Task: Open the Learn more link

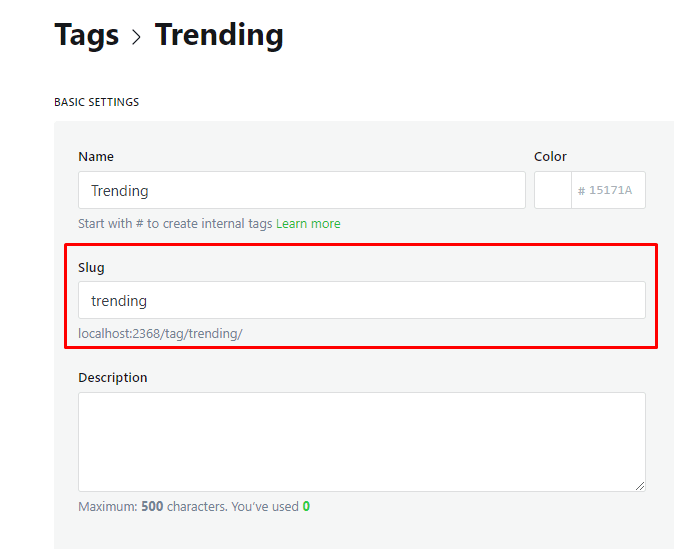Action: [308, 224]
